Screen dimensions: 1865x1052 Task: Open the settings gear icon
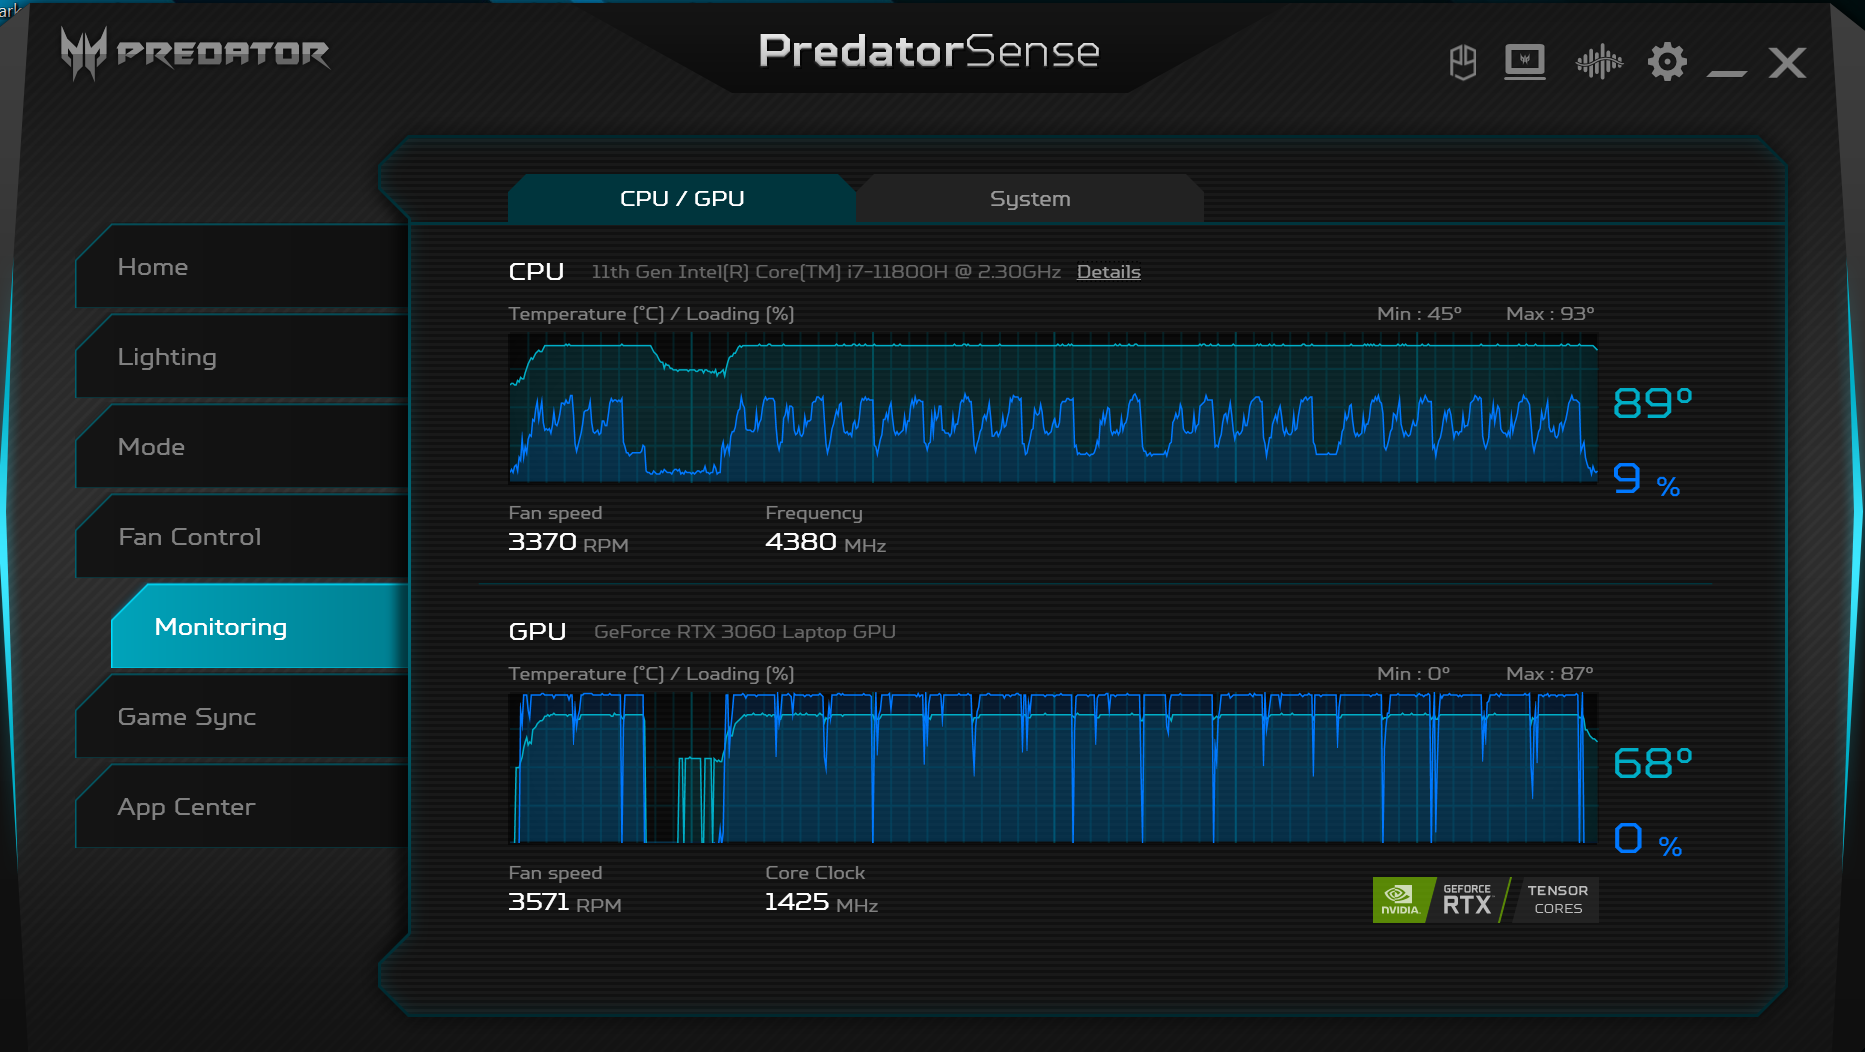(1667, 62)
